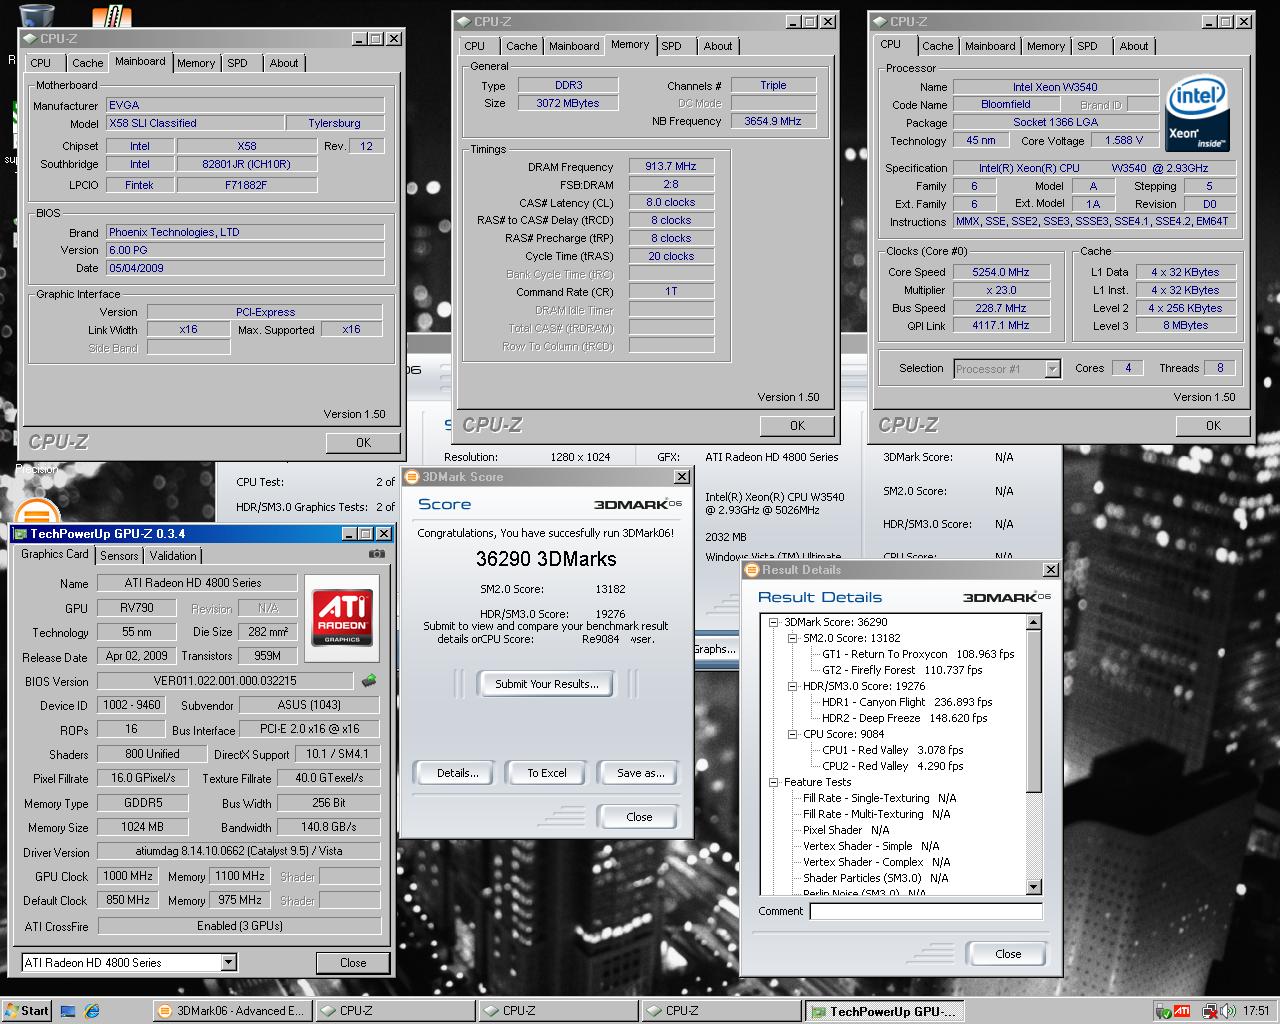Click OK in the Memory CPU-Z window

tap(797, 425)
